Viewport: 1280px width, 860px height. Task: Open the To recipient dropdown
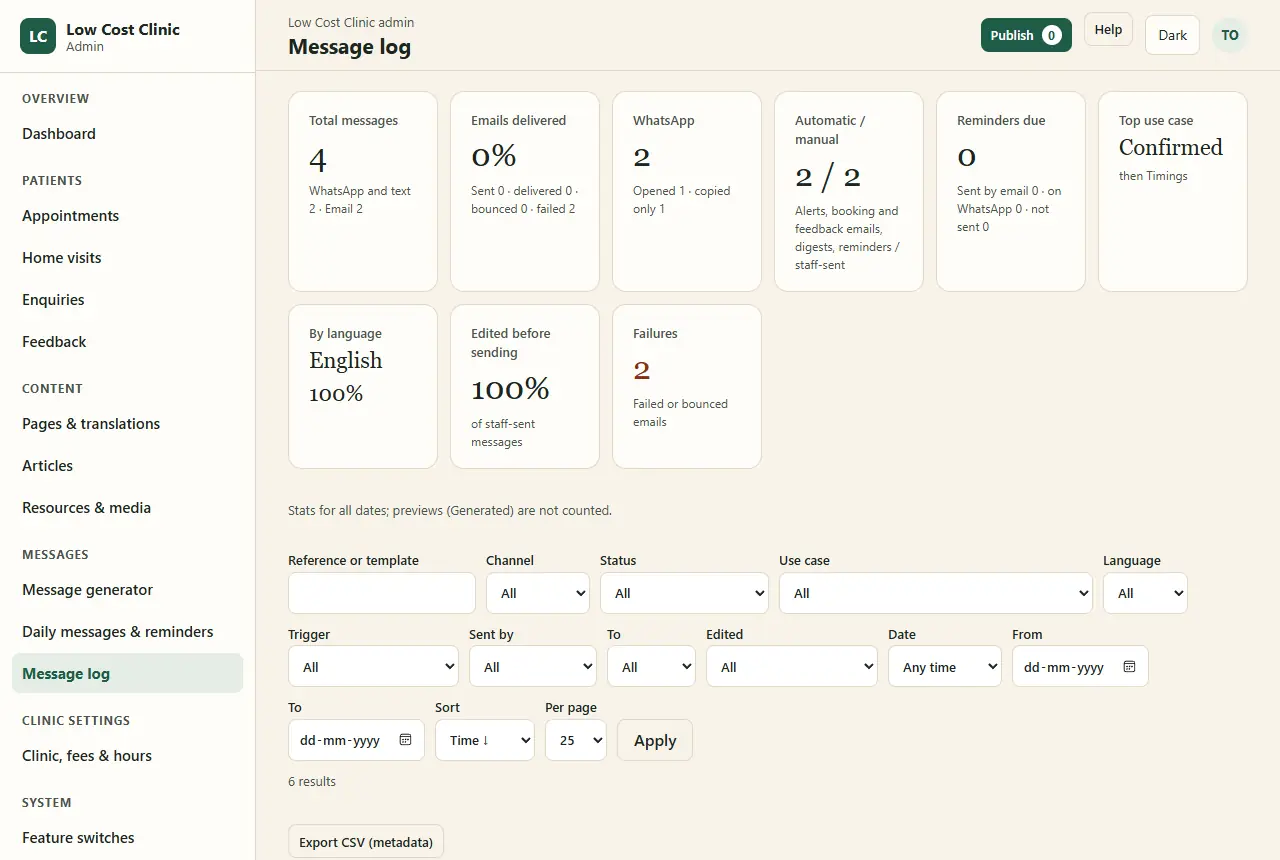[x=651, y=666]
